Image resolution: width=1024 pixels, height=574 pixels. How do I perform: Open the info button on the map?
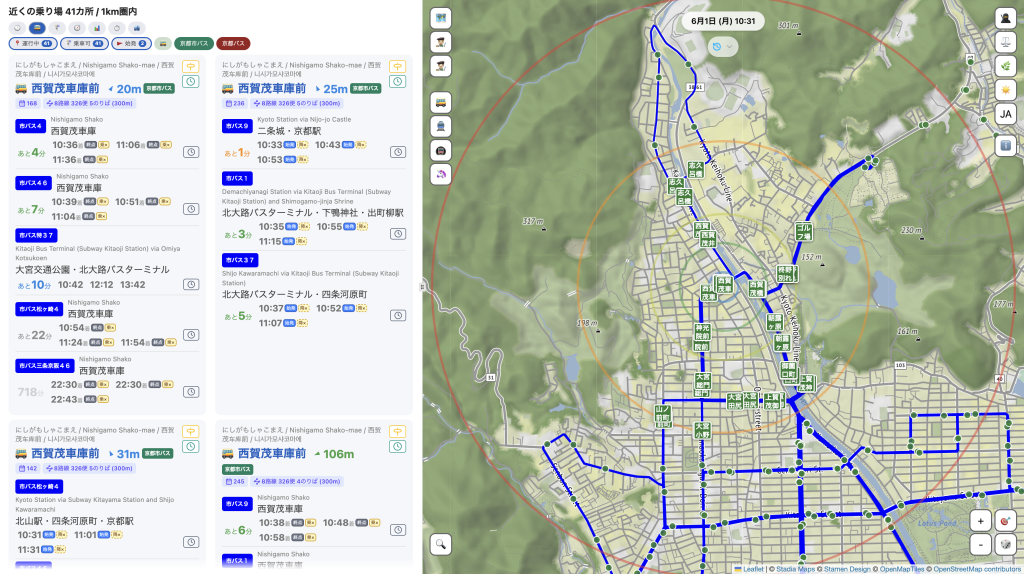1006,145
